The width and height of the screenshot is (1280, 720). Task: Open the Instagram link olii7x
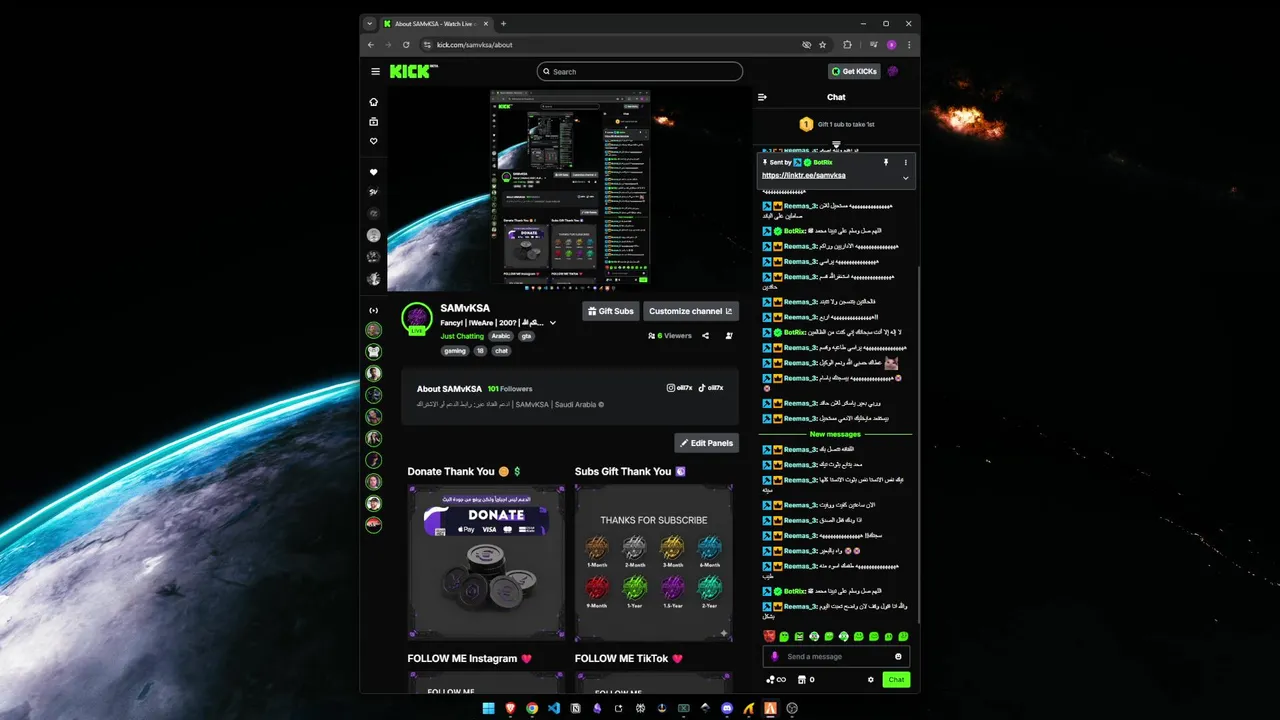click(x=679, y=388)
